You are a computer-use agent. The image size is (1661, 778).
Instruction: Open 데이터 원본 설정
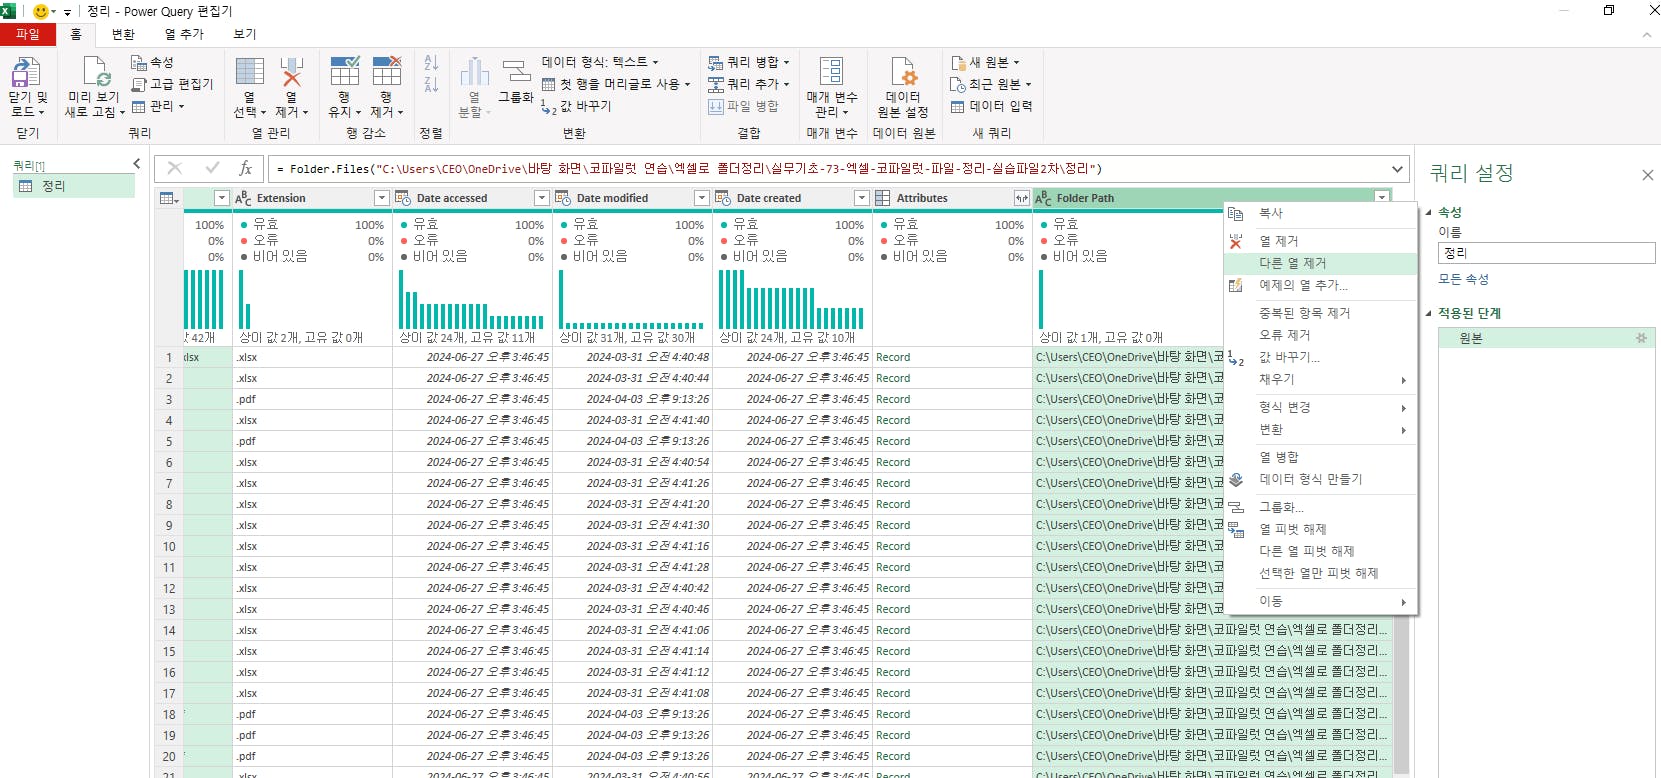point(902,73)
